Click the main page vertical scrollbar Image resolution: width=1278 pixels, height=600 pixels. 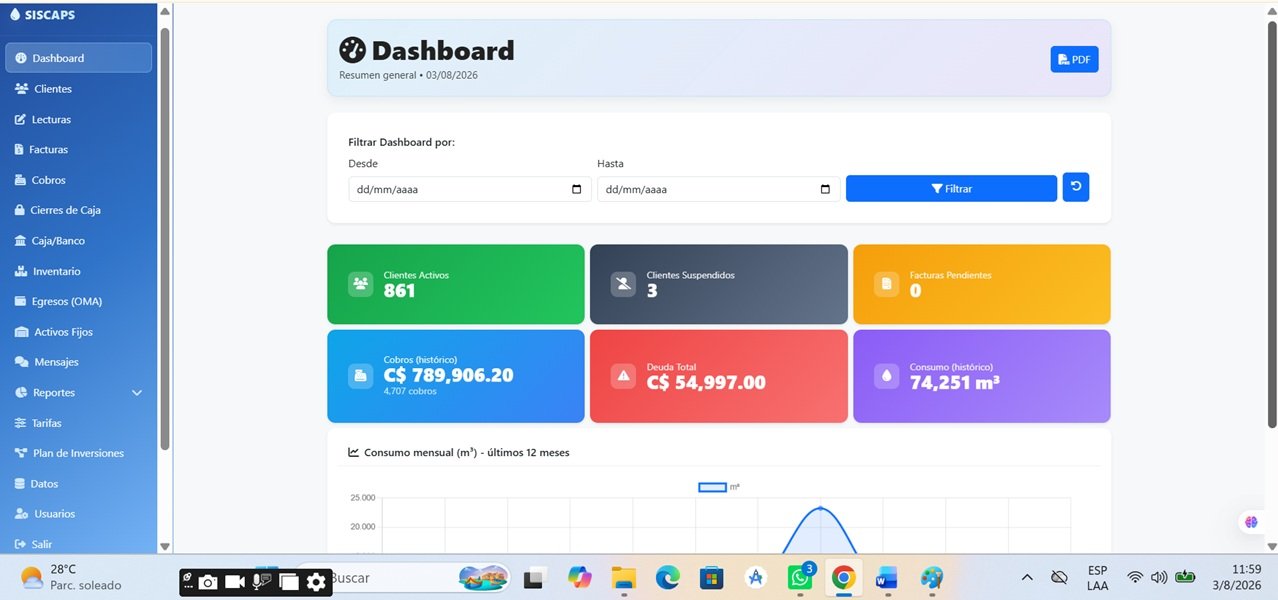[1272, 225]
